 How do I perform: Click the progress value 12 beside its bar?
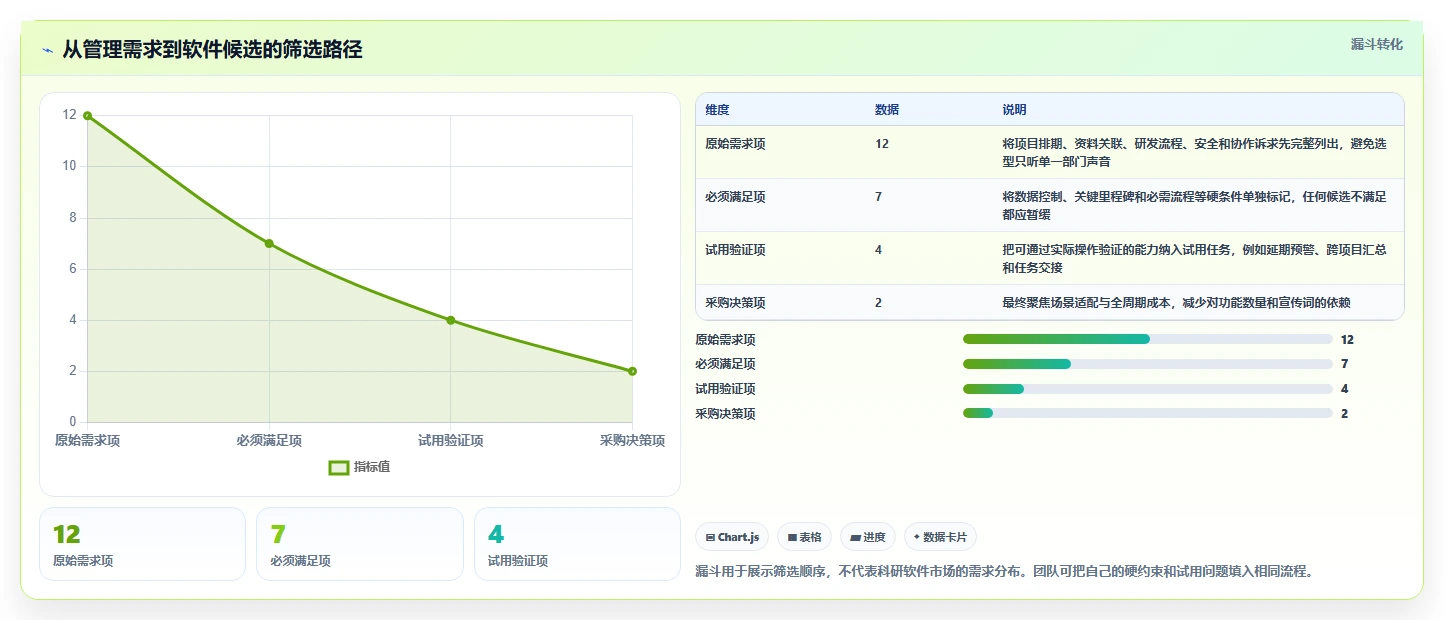1347,340
